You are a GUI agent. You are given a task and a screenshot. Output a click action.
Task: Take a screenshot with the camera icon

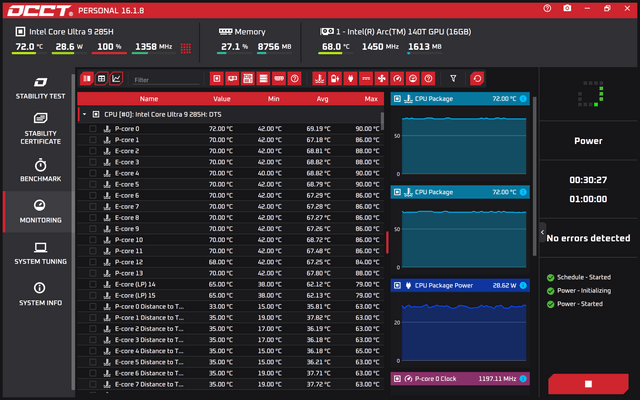567,8
